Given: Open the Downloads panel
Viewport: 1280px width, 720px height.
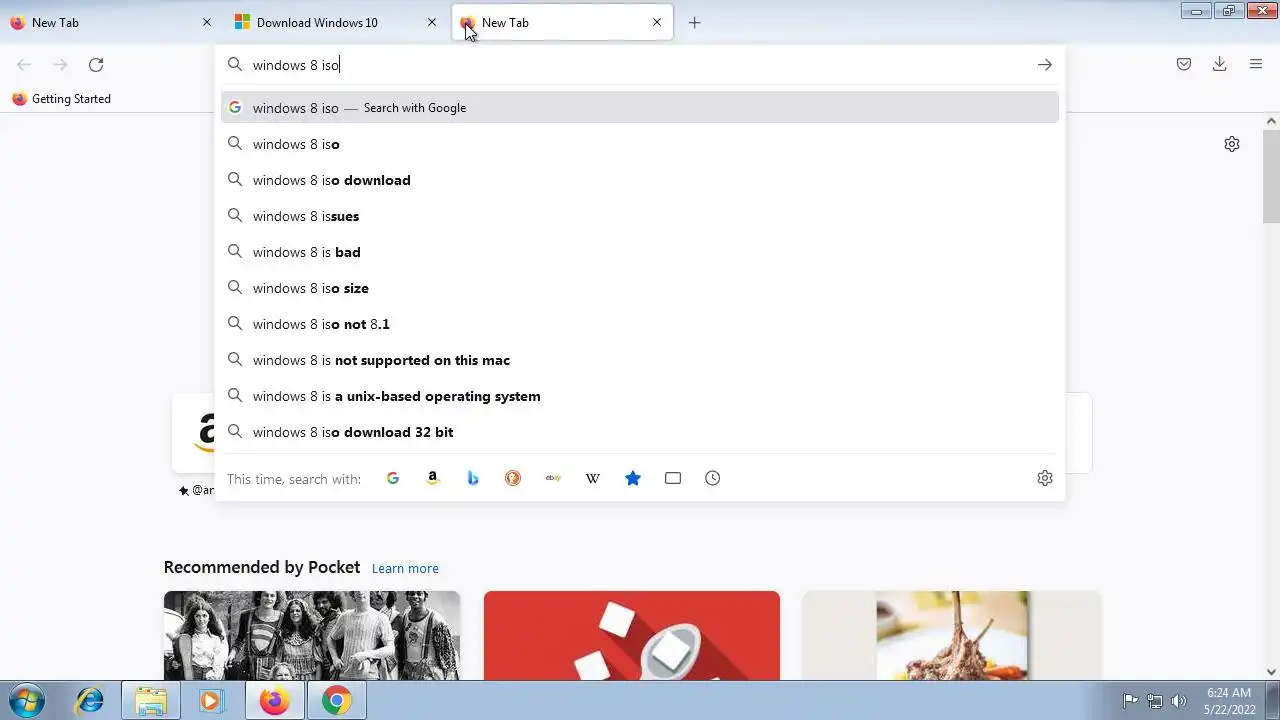Looking at the screenshot, I should click(1220, 65).
